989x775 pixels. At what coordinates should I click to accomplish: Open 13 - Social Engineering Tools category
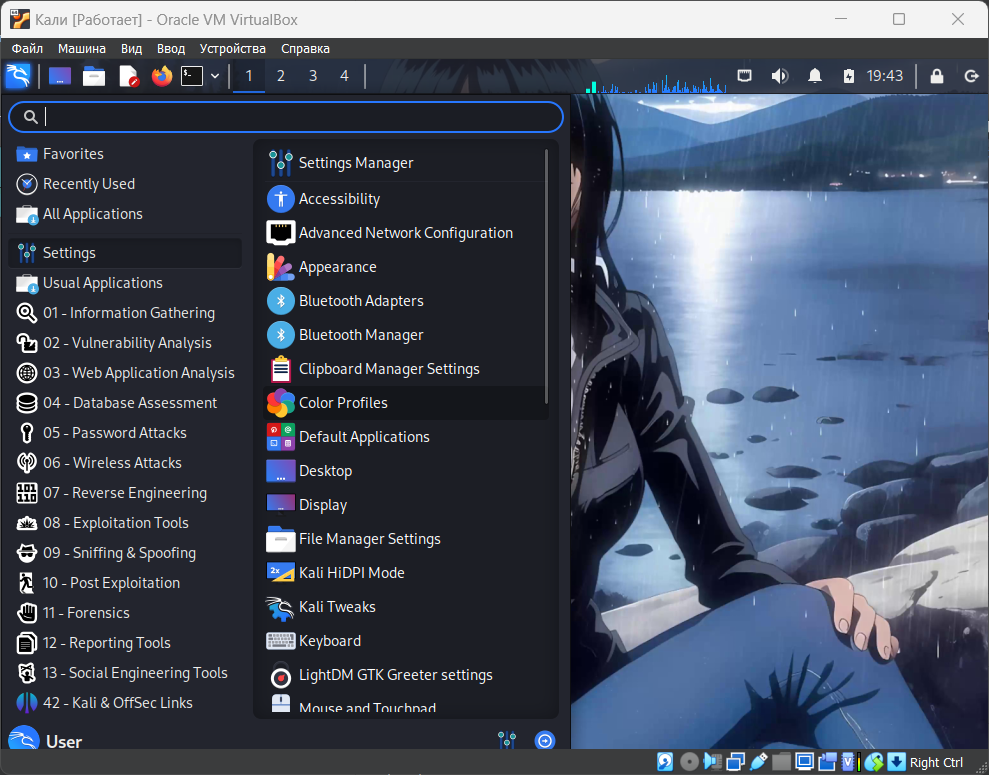point(126,673)
